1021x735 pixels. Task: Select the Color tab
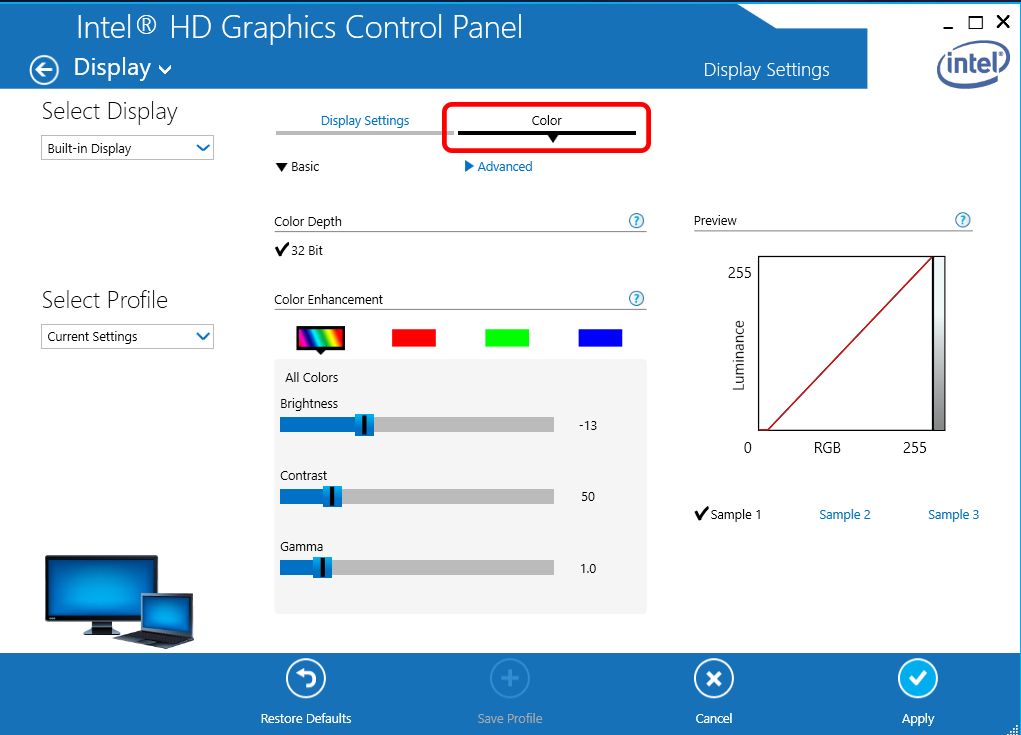point(546,120)
